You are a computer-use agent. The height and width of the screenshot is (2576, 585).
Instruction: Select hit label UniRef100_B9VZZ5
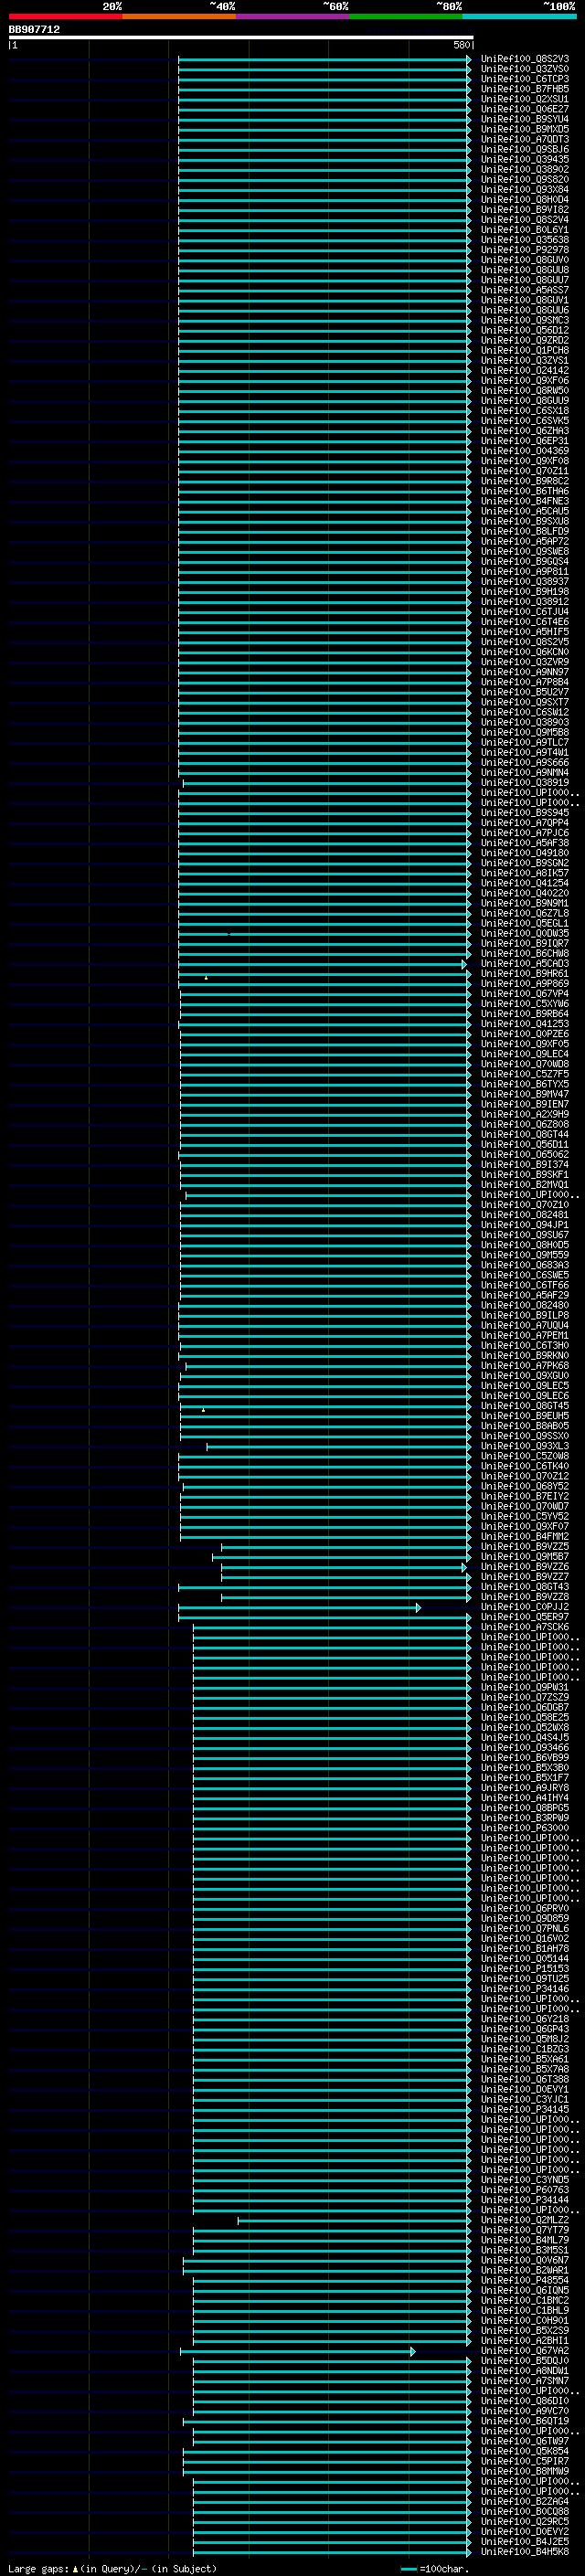tap(525, 1547)
